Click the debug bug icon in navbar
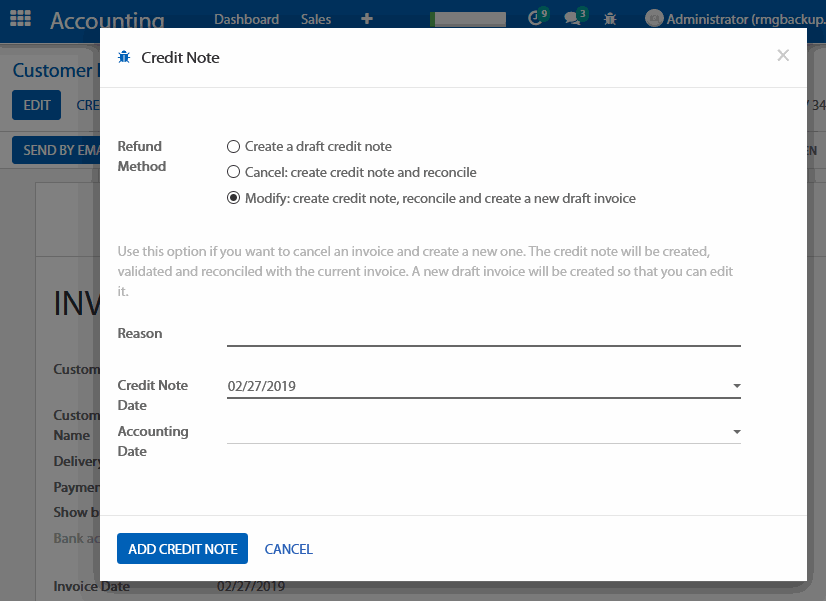This screenshot has height=601, width=826. (610, 19)
